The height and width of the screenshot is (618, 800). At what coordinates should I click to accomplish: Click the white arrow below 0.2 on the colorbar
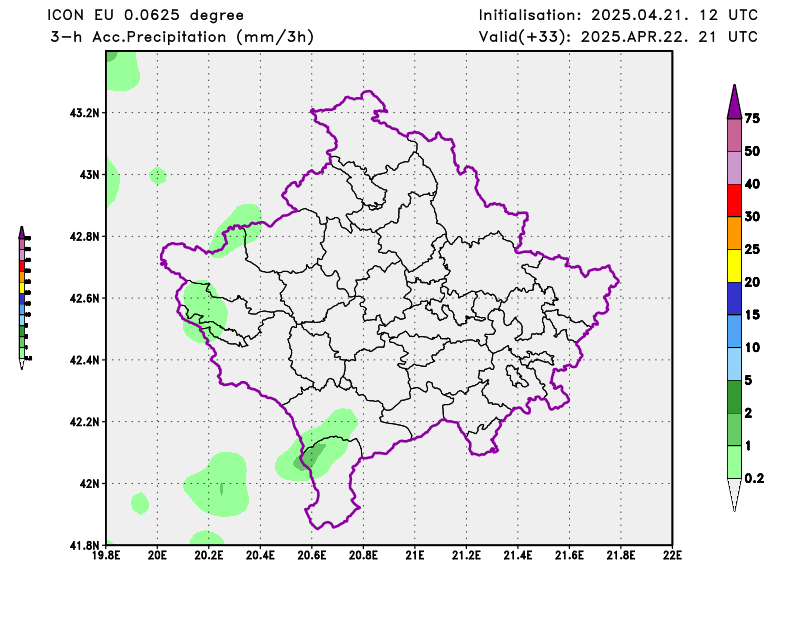click(734, 495)
